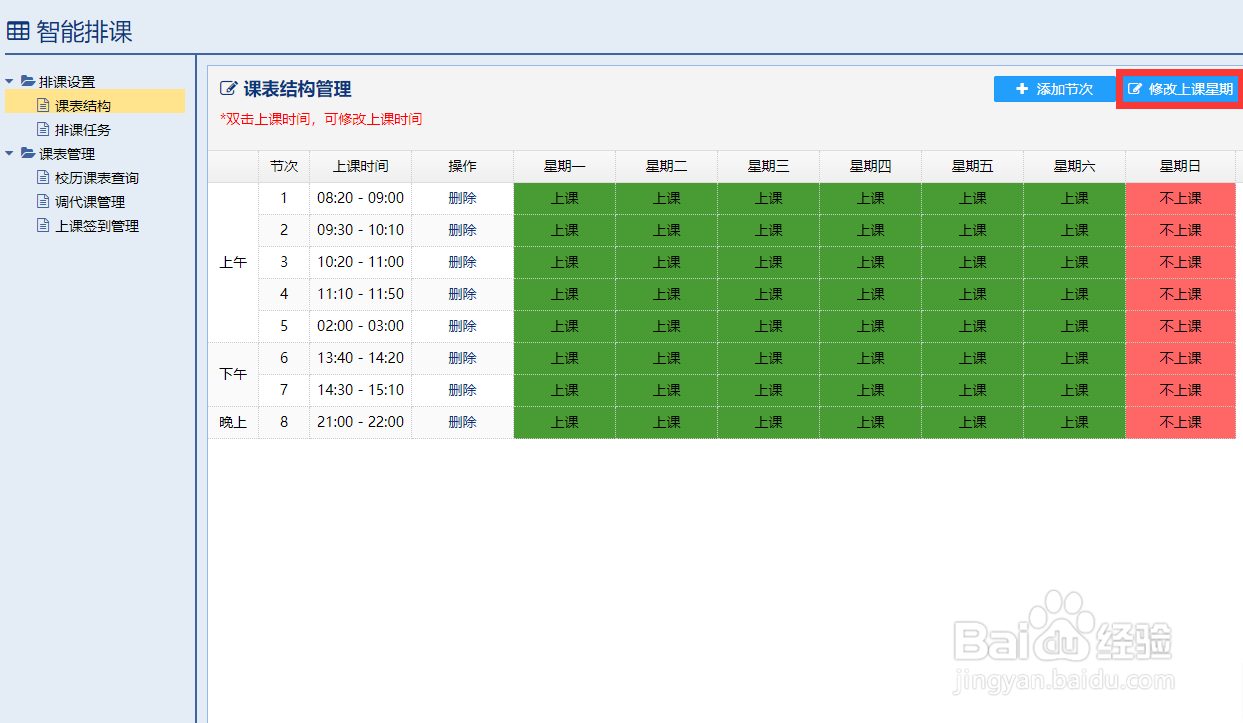Click the 修改上课星期 button

pyautogui.click(x=1180, y=89)
